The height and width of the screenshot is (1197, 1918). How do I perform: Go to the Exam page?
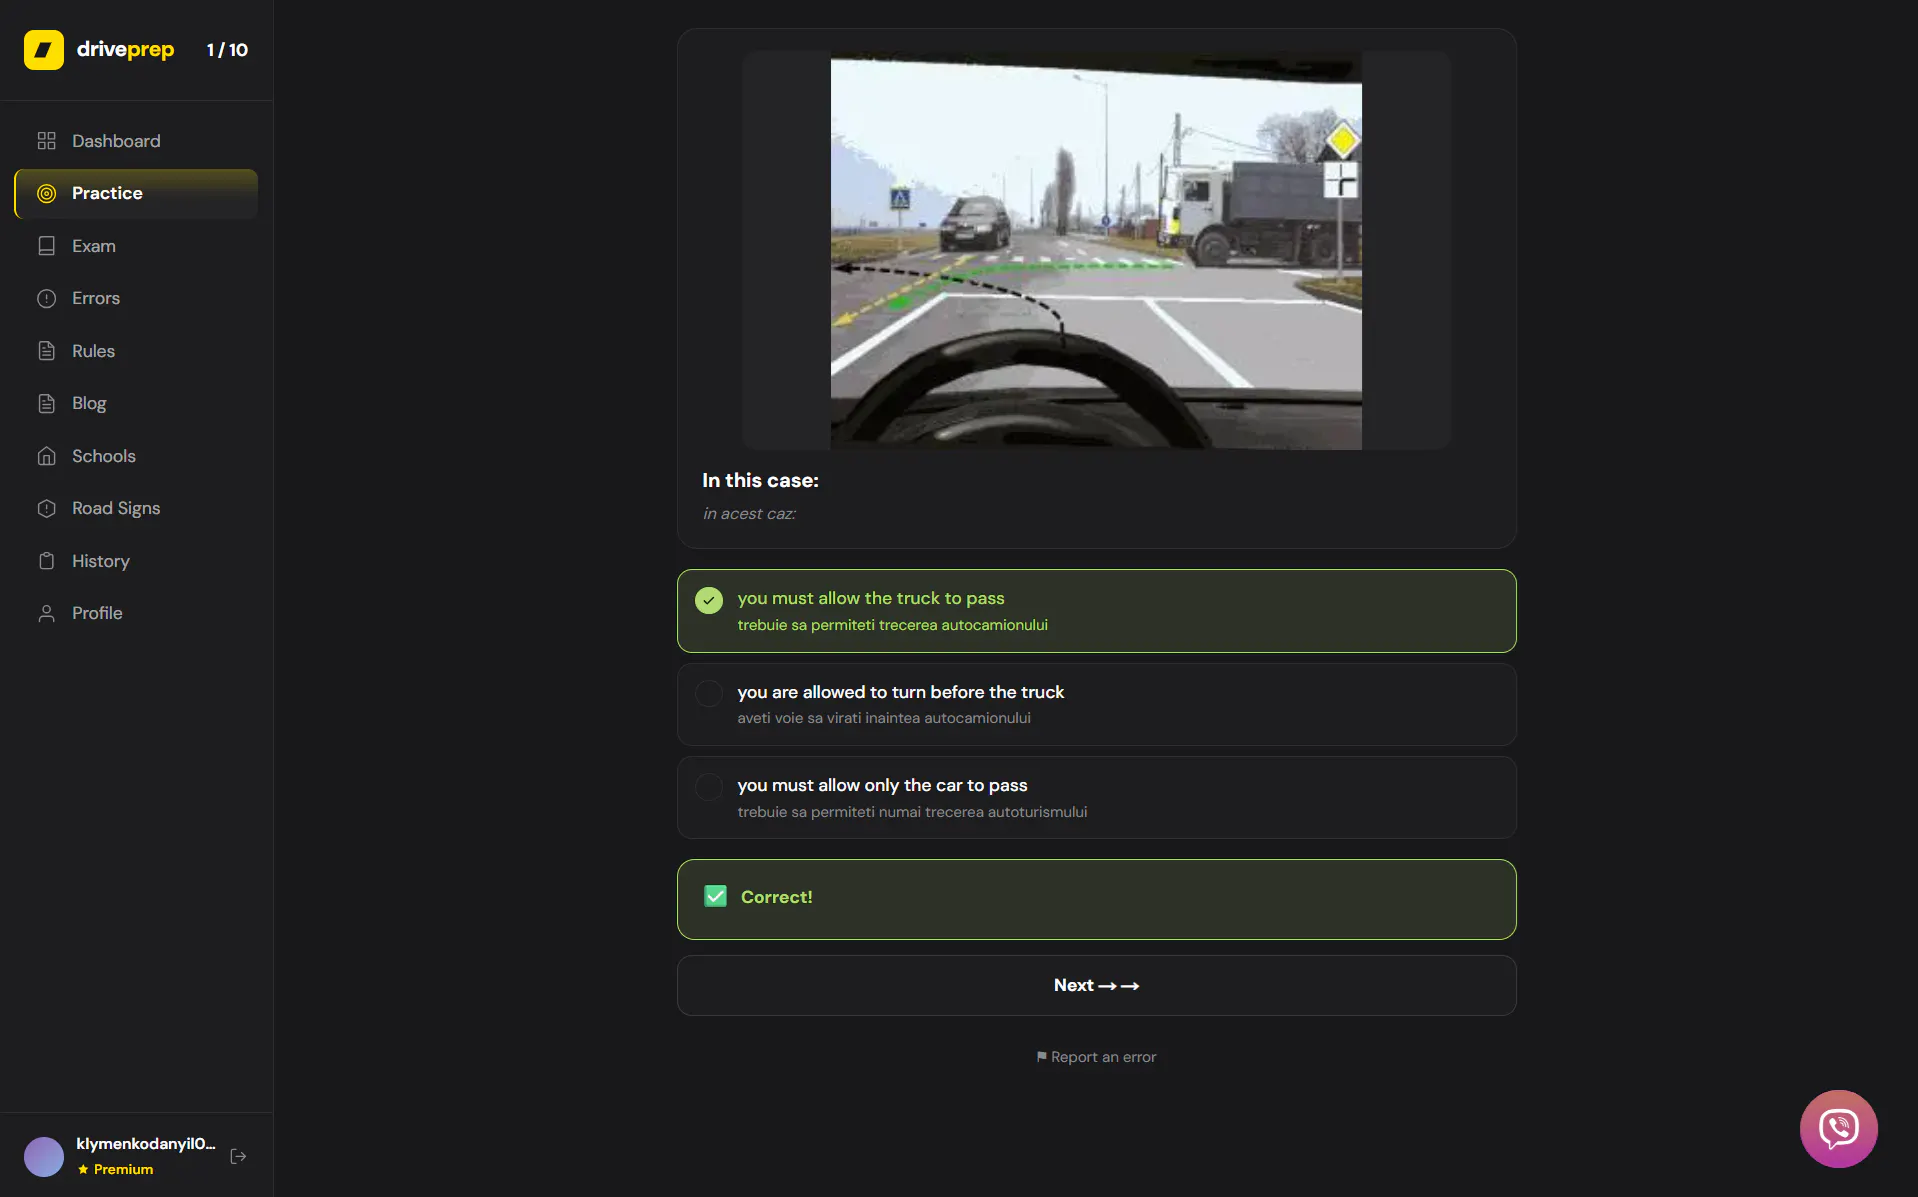136,246
